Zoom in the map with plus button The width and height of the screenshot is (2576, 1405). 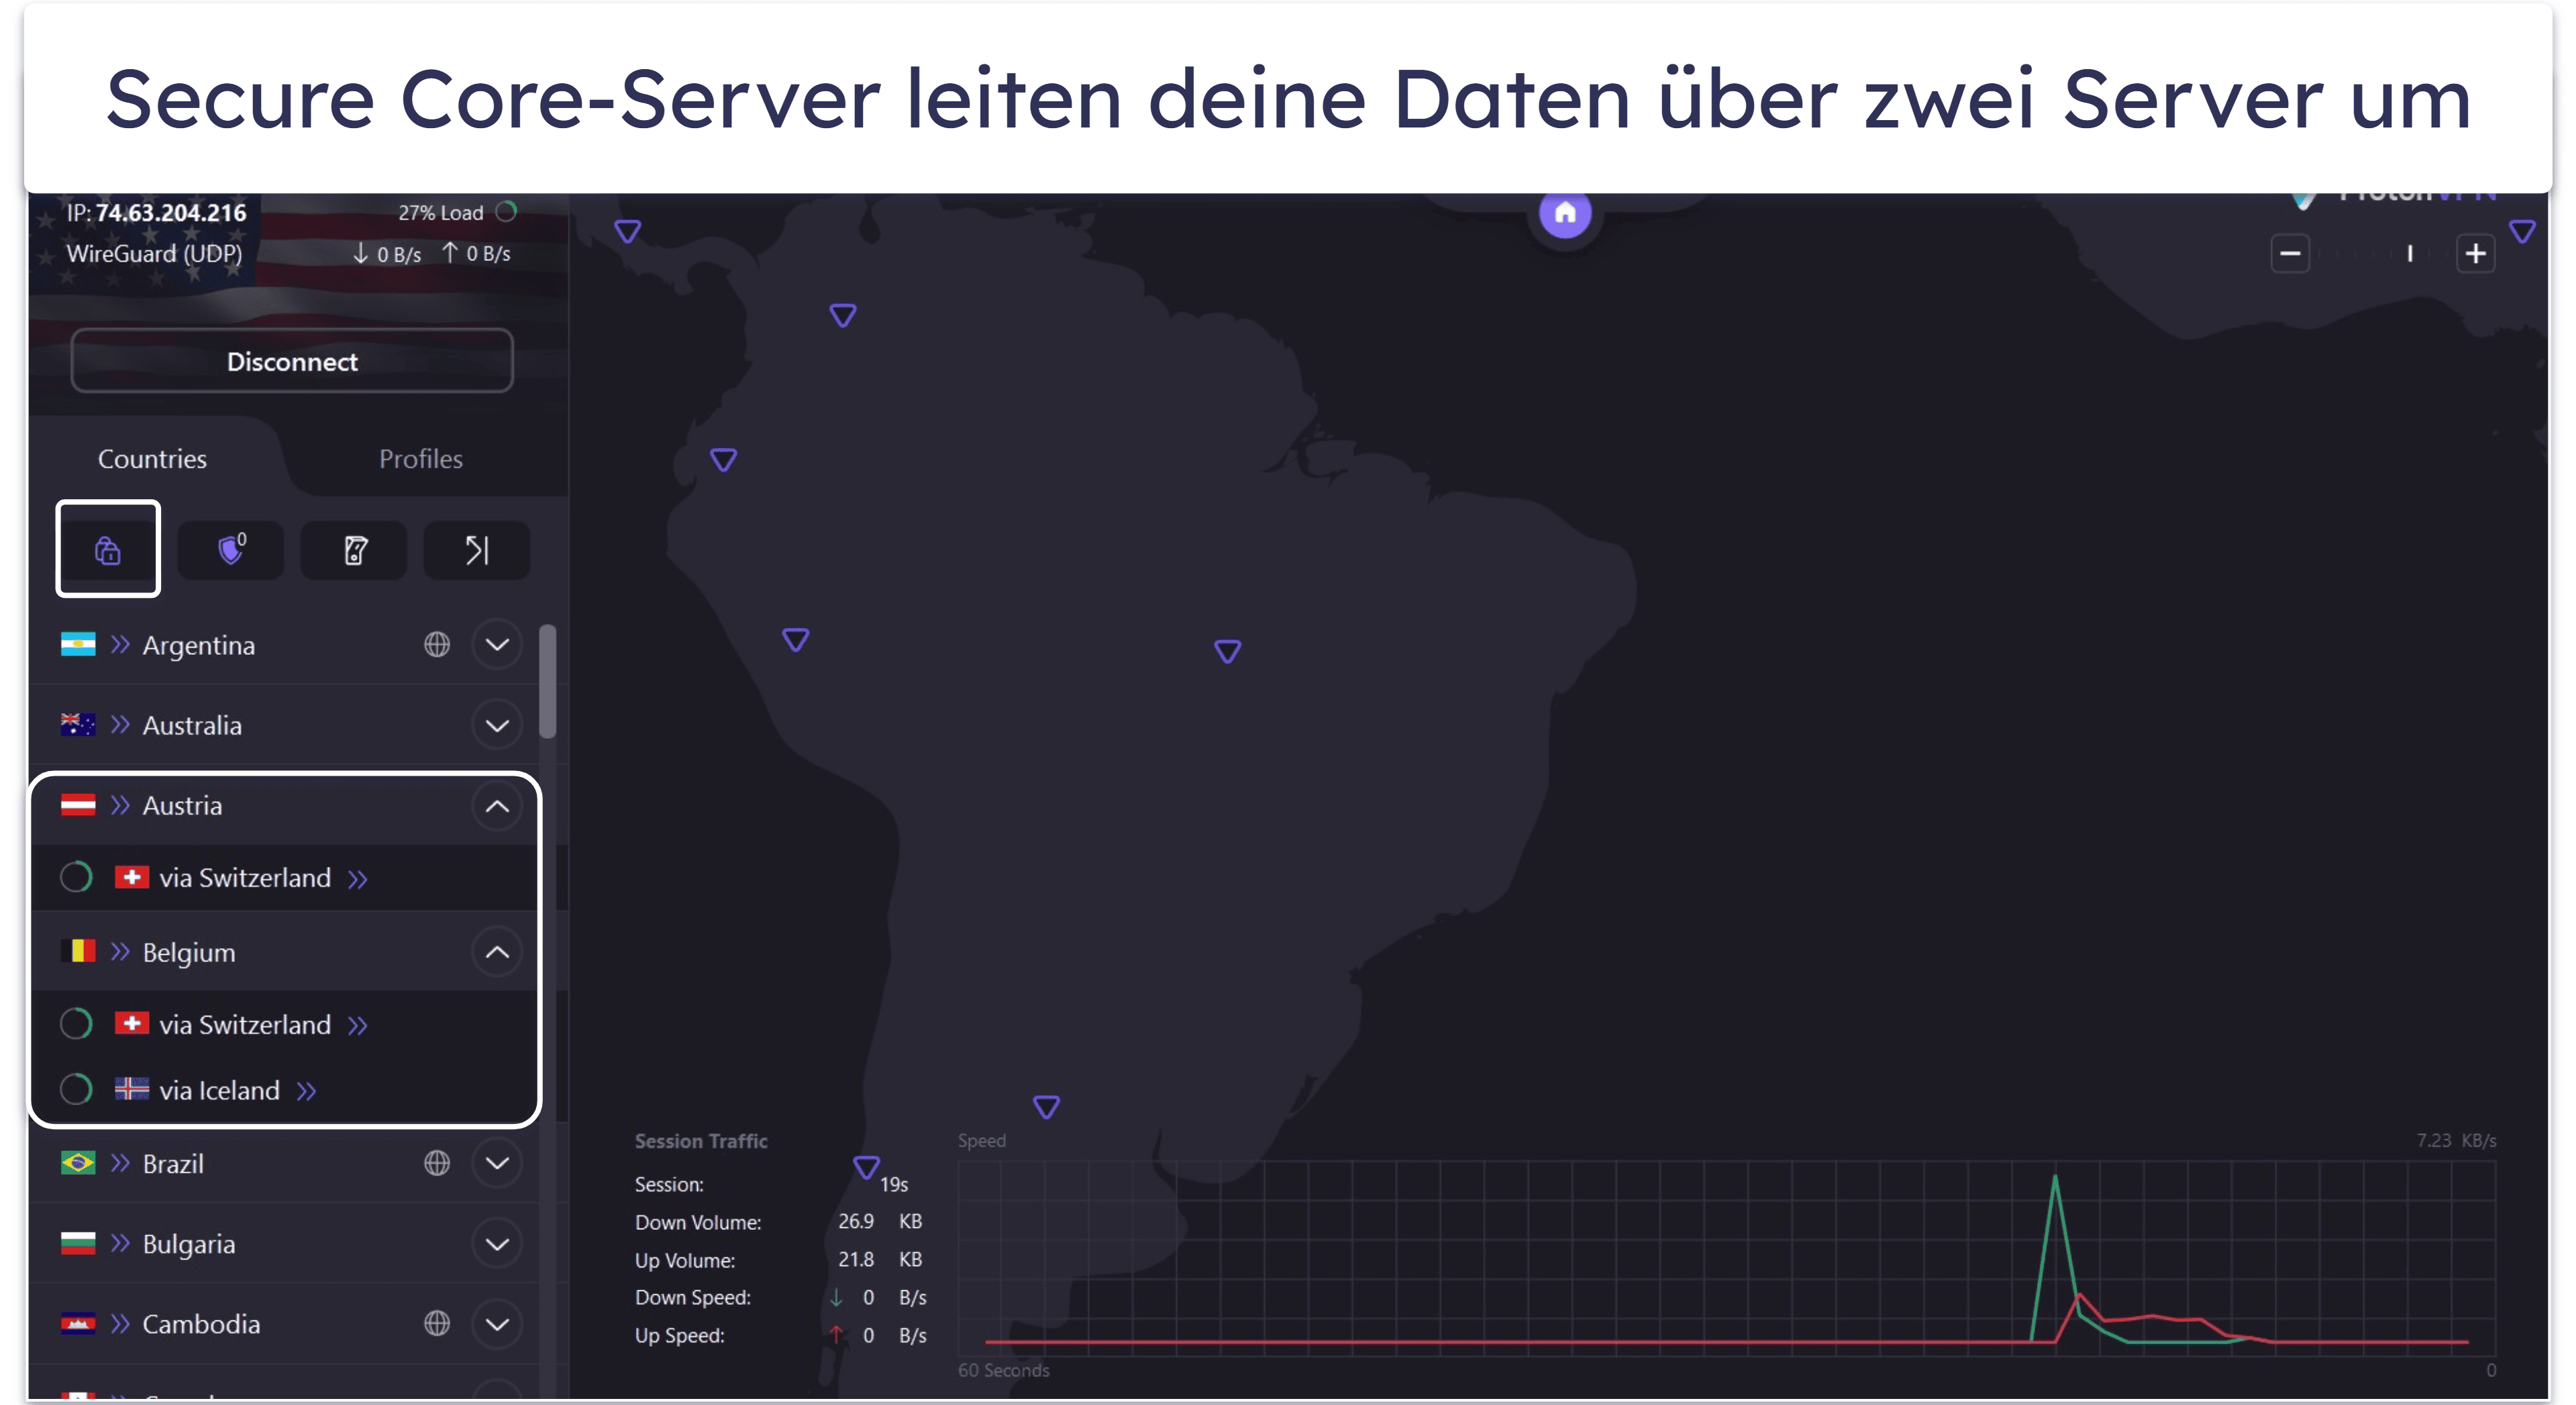pyautogui.click(x=2476, y=253)
